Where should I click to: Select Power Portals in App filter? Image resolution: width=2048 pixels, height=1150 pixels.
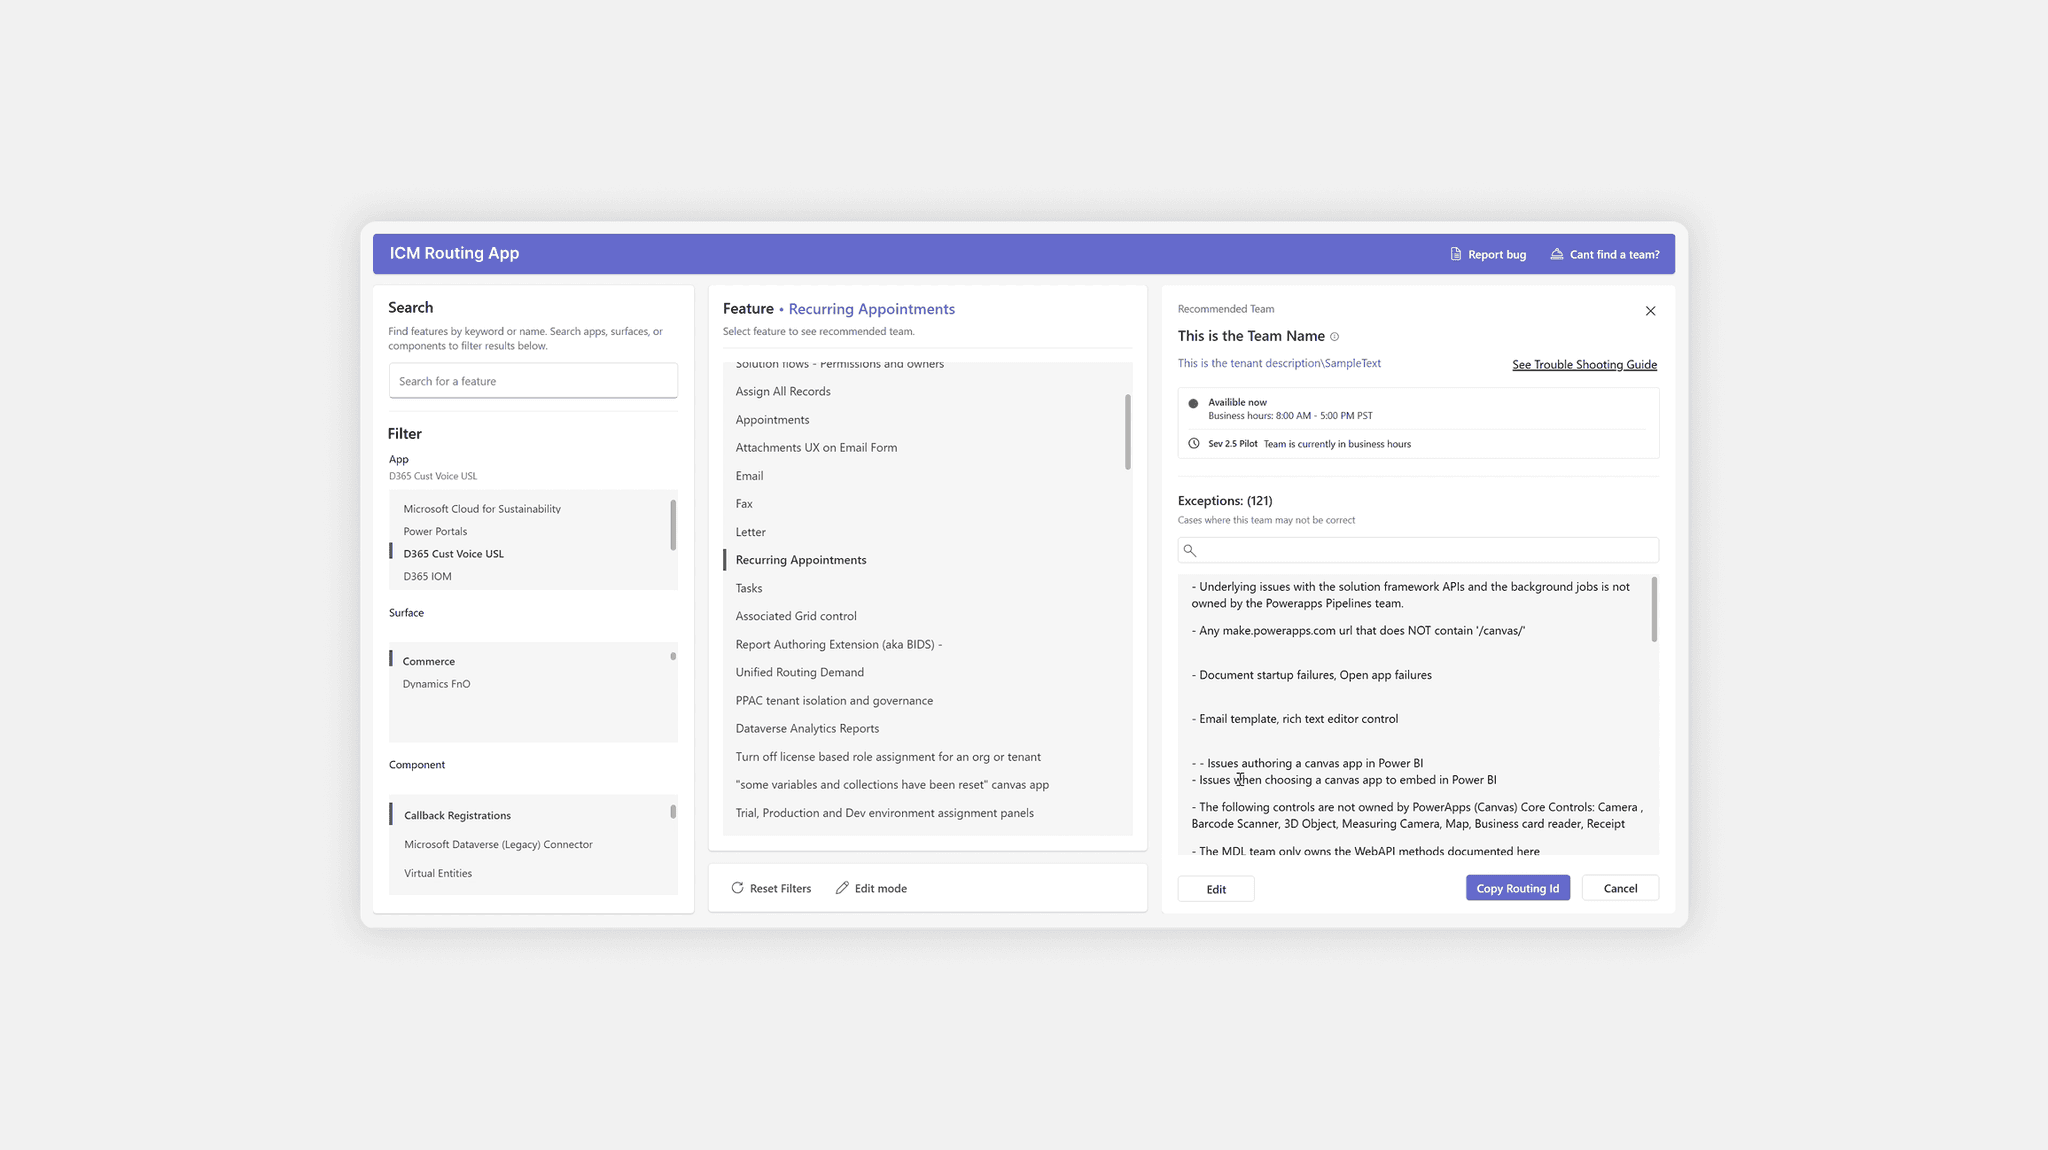(x=435, y=531)
